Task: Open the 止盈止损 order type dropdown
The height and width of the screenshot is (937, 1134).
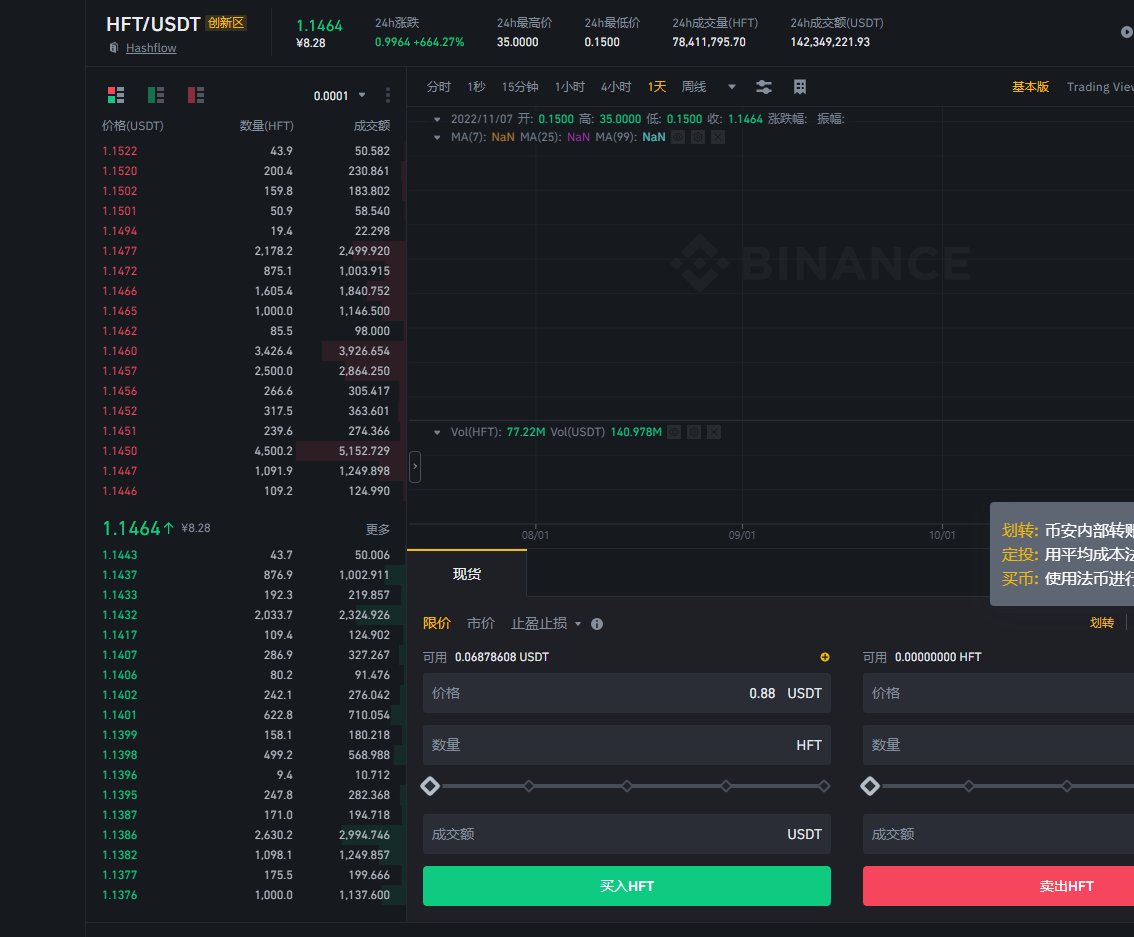Action: tap(546, 623)
